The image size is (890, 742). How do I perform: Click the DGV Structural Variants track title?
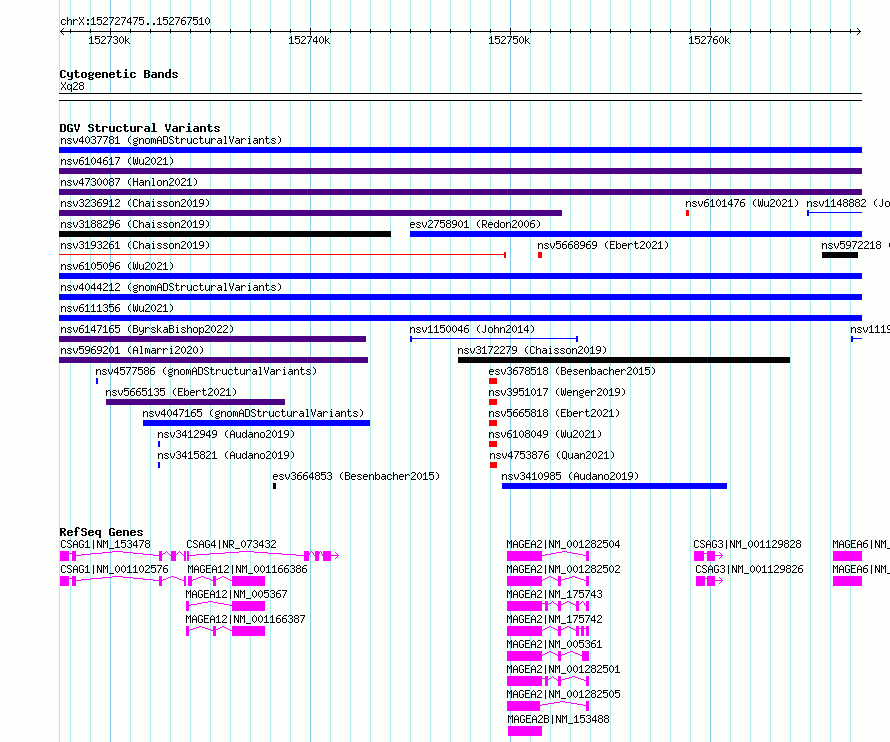click(x=140, y=128)
